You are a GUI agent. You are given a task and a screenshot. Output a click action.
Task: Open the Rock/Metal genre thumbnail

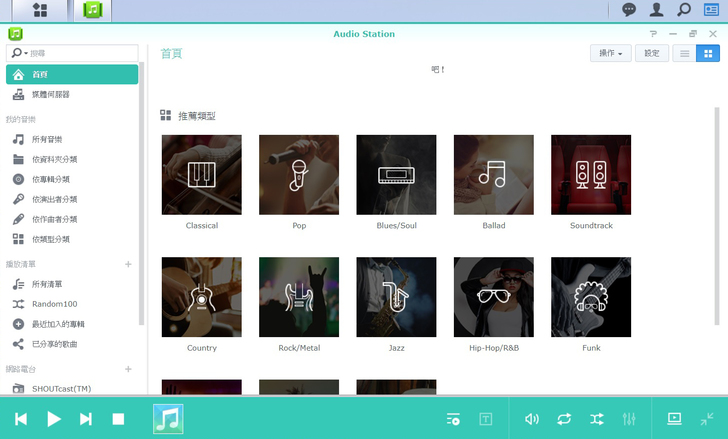click(299, 297)
